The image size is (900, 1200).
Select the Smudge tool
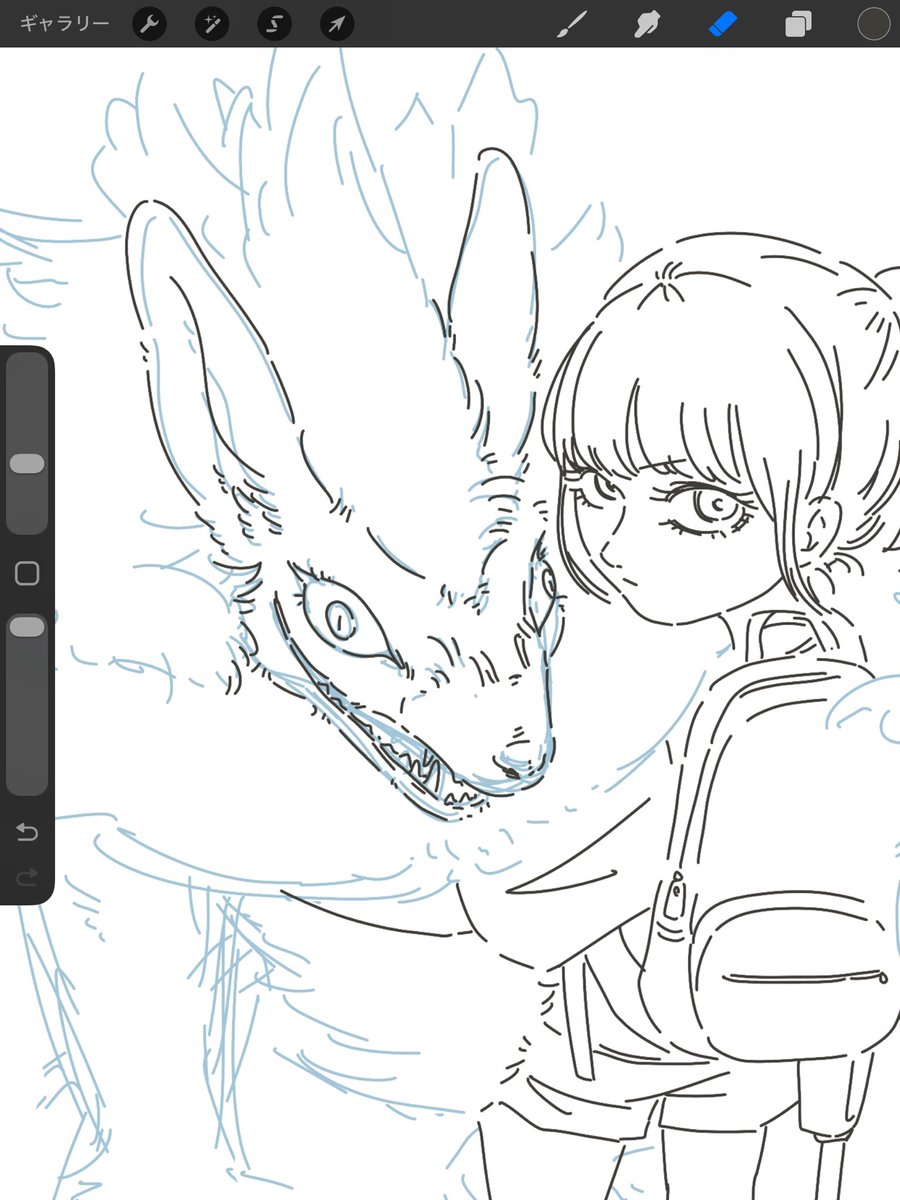pyautogui.click(x=648, y=24)
